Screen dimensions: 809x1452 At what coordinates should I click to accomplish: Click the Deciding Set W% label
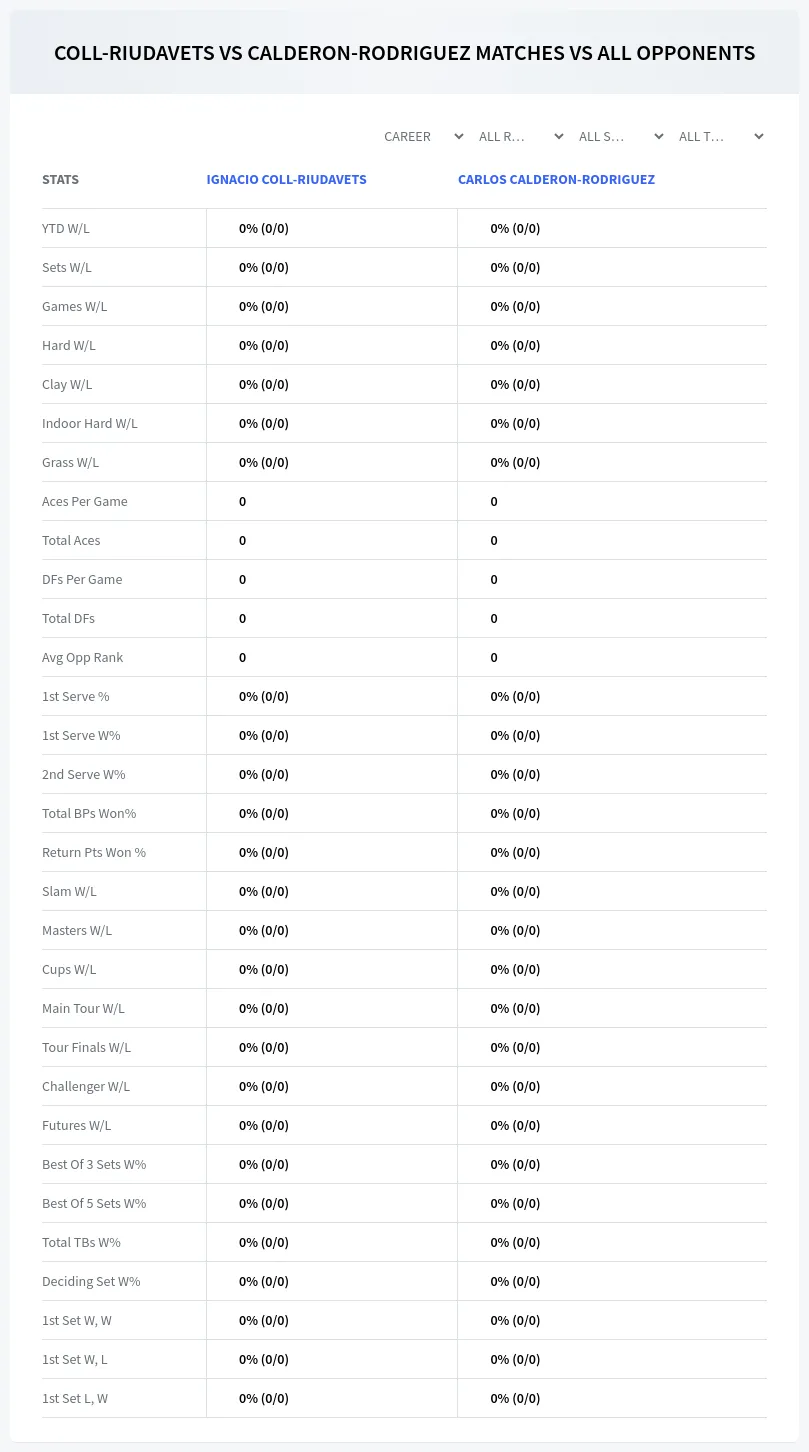pyautogui.click(x=91, y=1281)
